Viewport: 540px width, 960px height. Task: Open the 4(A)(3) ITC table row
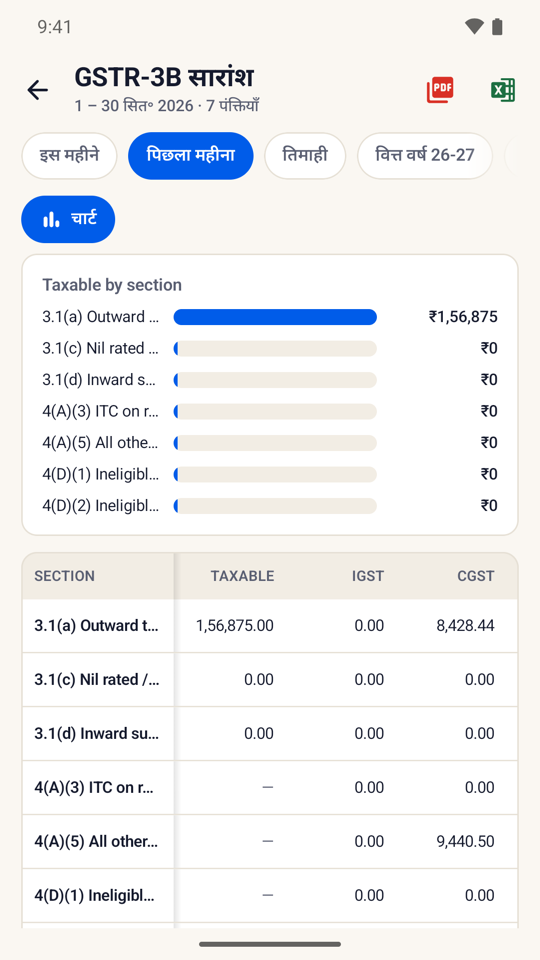pos(270,787)
